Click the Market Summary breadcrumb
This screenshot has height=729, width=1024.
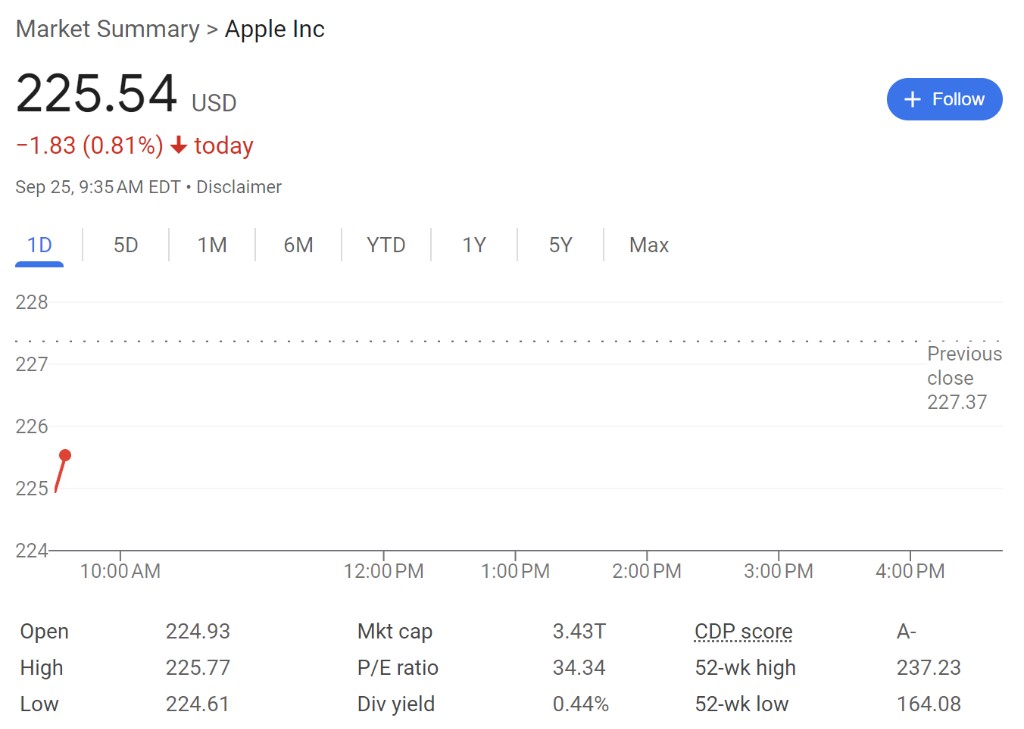[107, 29]
